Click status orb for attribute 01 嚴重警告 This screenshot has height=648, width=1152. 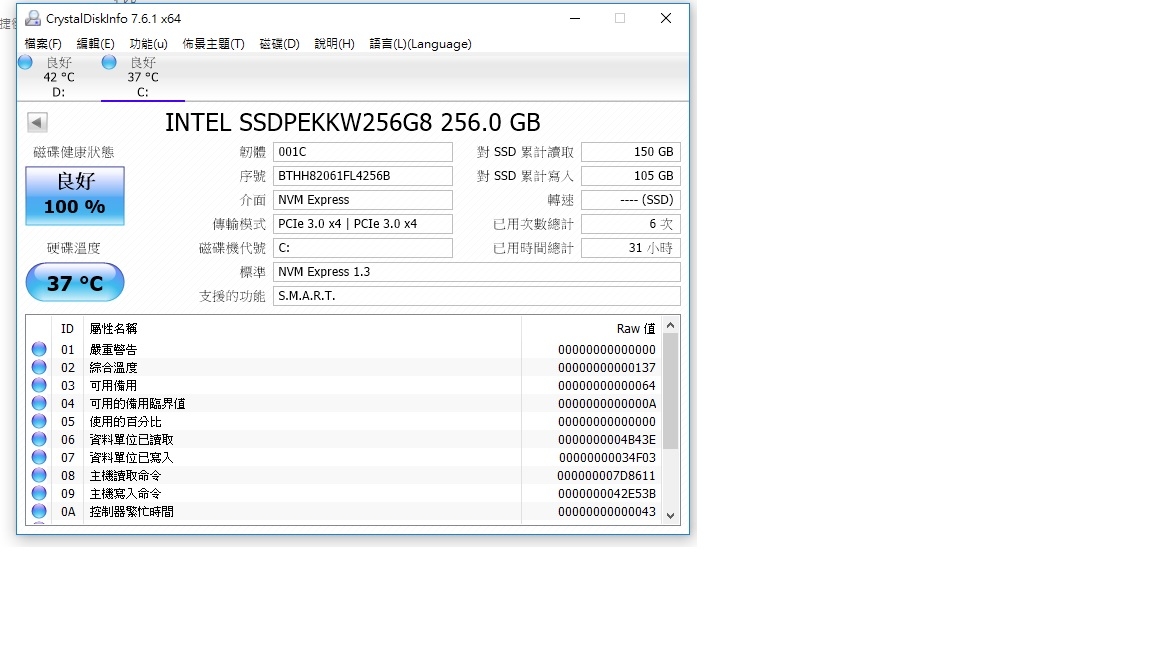click(x=39, y=350)
